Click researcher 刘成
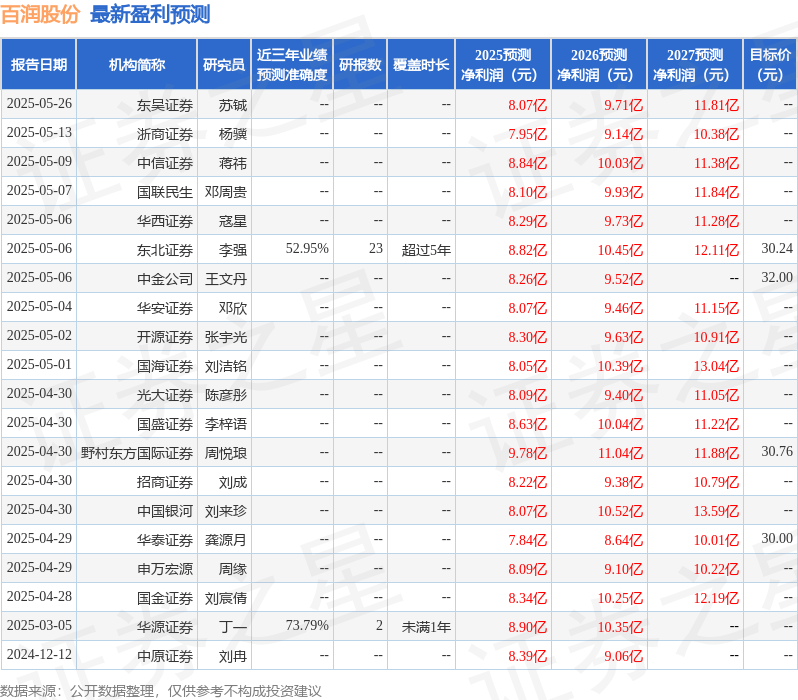 click(x=233, y=483)
